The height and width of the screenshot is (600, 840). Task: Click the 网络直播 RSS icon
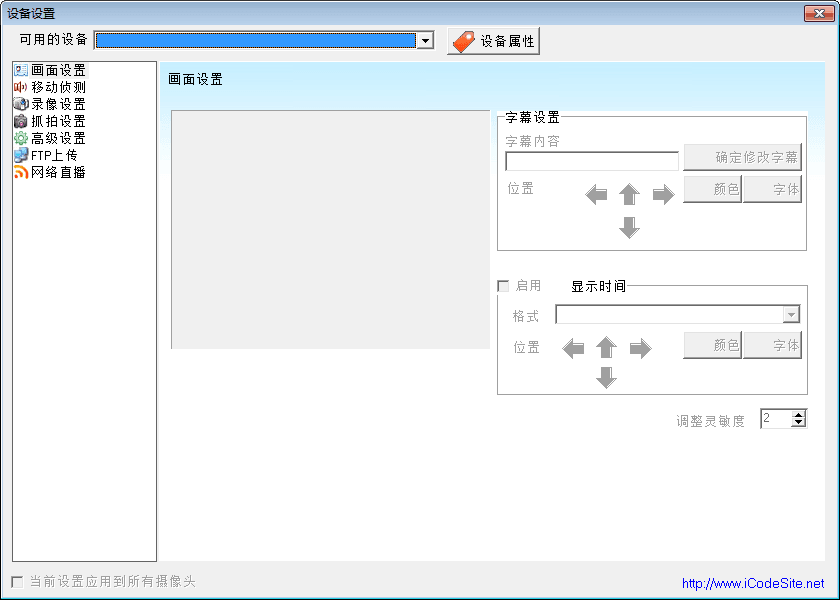[x=21, y=172]
